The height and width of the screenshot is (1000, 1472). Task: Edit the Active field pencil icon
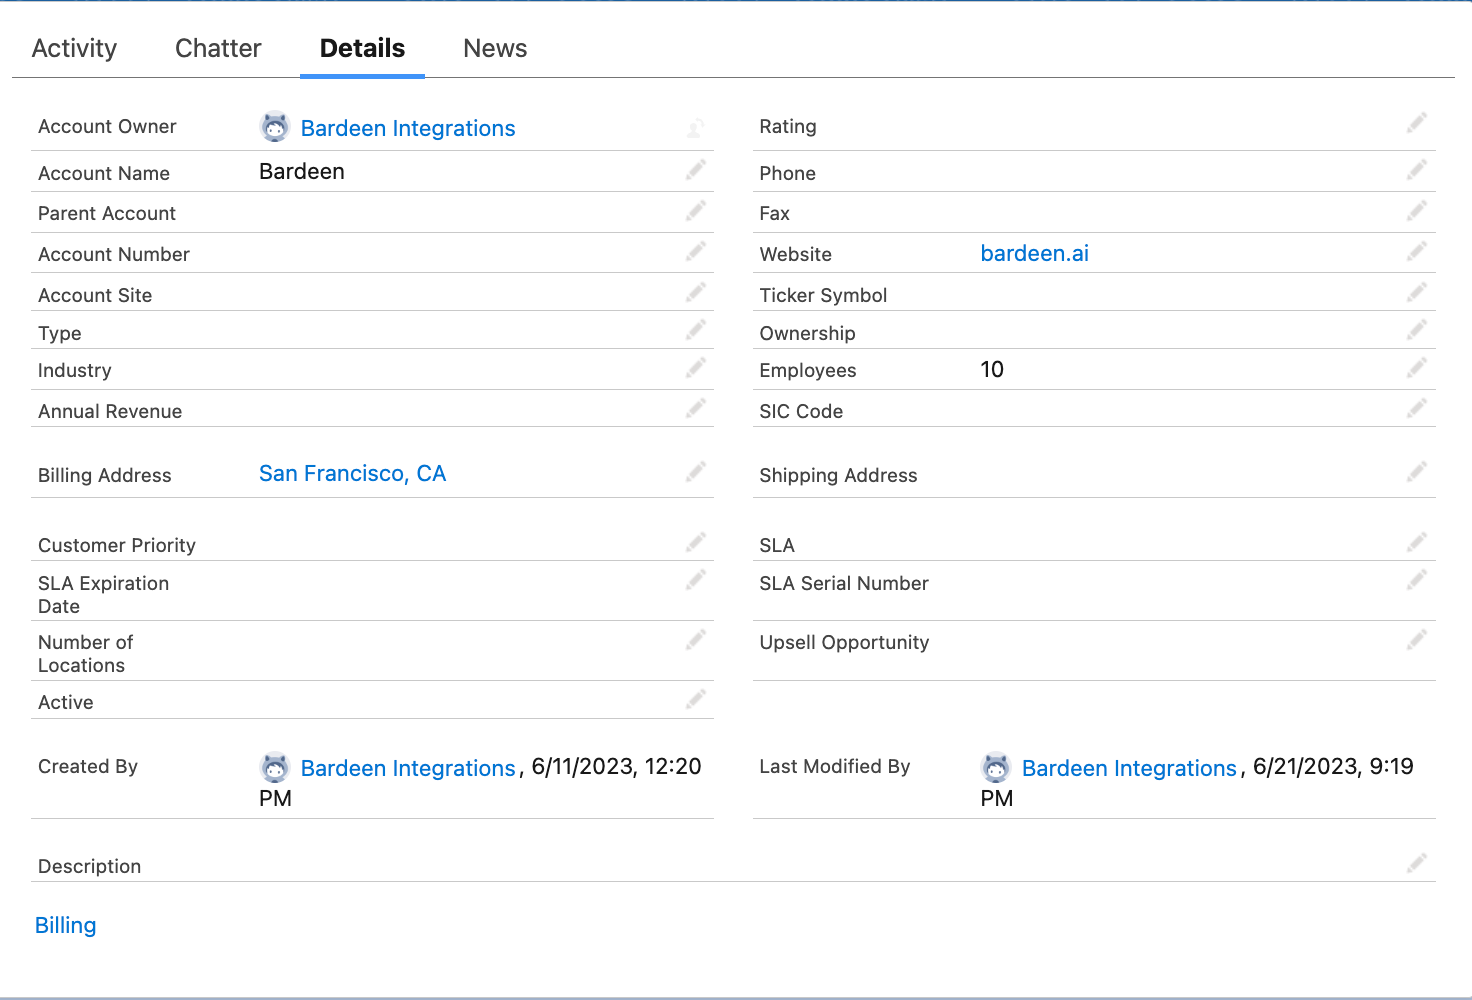[696, 699]
